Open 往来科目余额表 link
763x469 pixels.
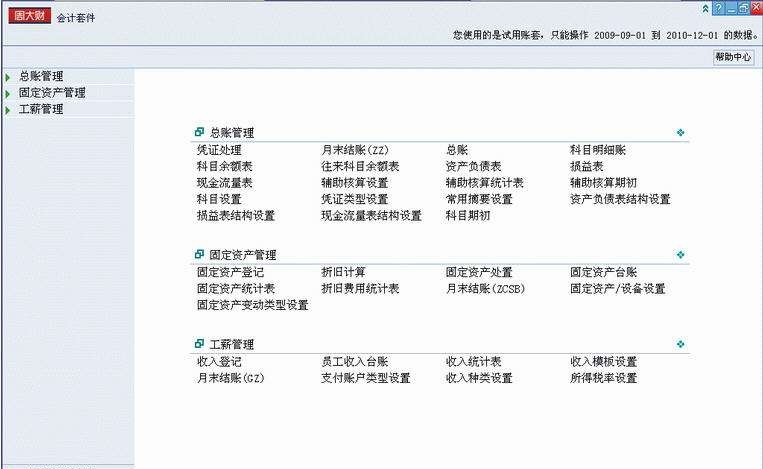point(360,166)
